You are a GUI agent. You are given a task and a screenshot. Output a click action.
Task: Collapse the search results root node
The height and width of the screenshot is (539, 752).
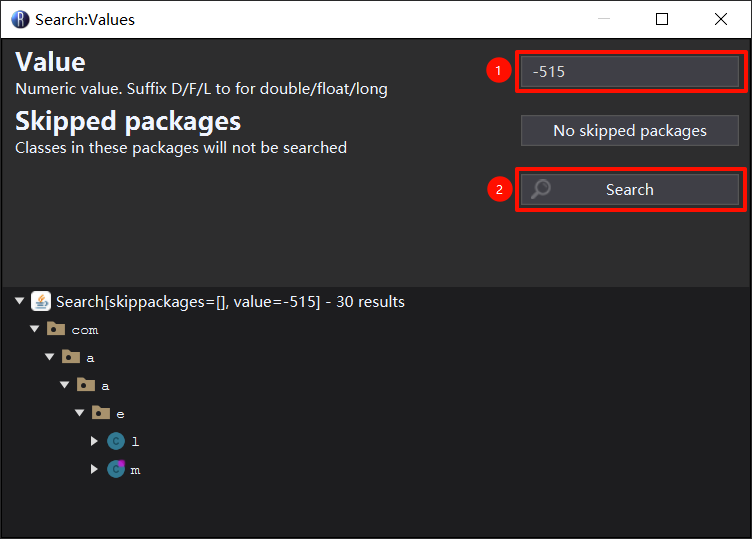pos(20,301)
